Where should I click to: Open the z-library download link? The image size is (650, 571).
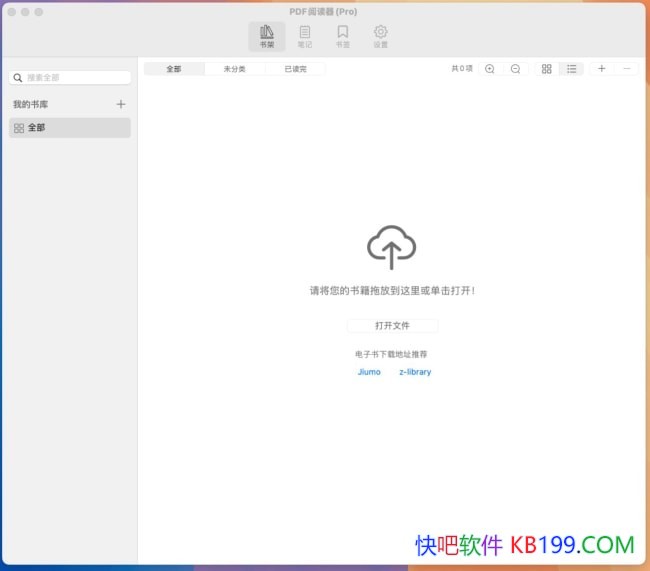point(415,372)
